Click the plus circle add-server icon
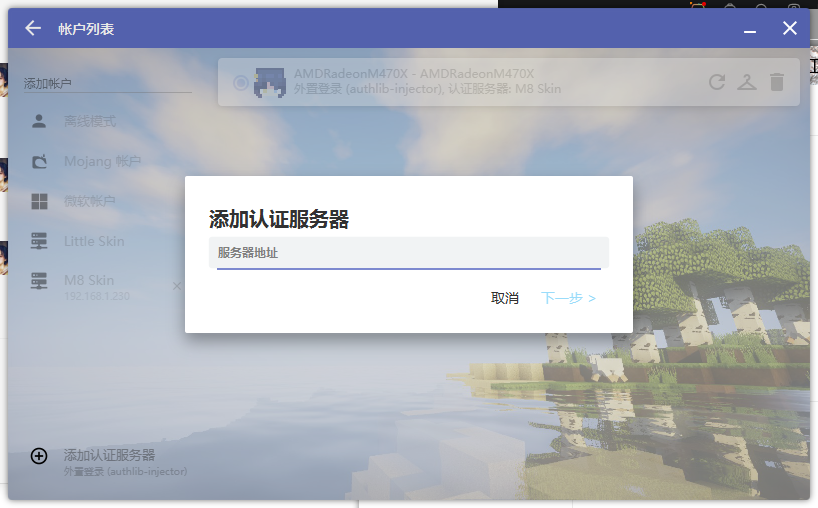Screen dimensions: 818x508 pos(39,456)
